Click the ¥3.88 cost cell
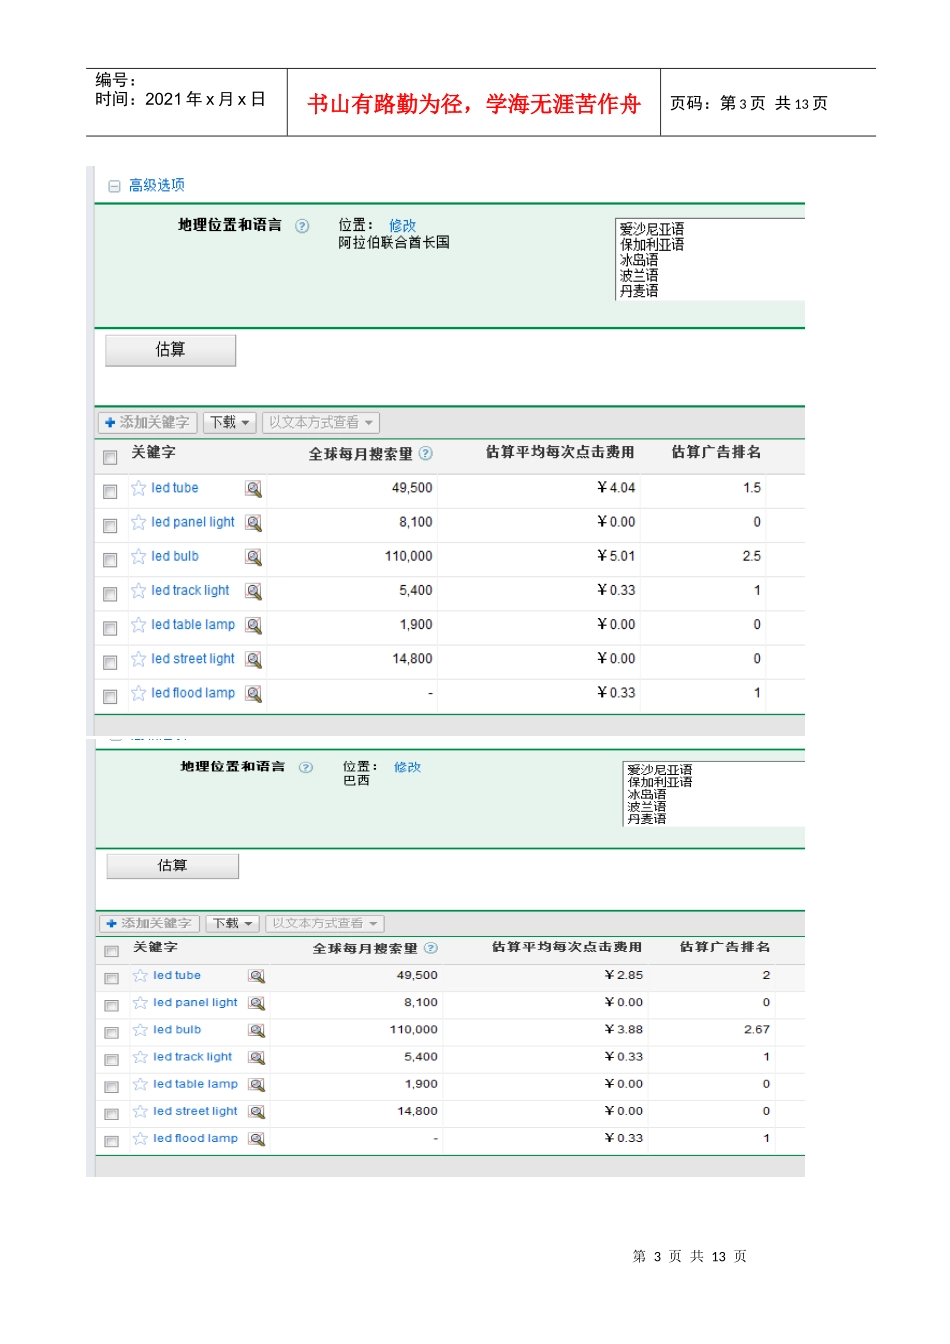This screenshot has width=950, height=1344. click(x=624, y=1029)
